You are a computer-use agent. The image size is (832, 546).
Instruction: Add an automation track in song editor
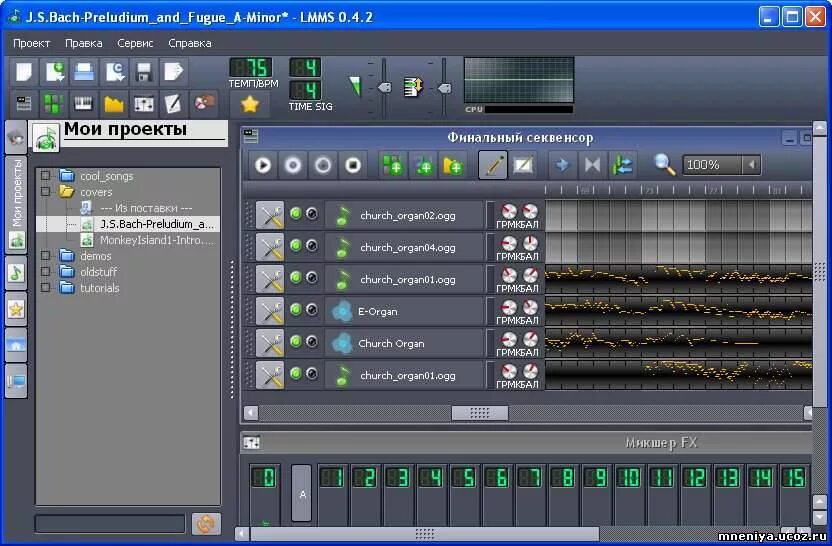(x=453, y=166)
